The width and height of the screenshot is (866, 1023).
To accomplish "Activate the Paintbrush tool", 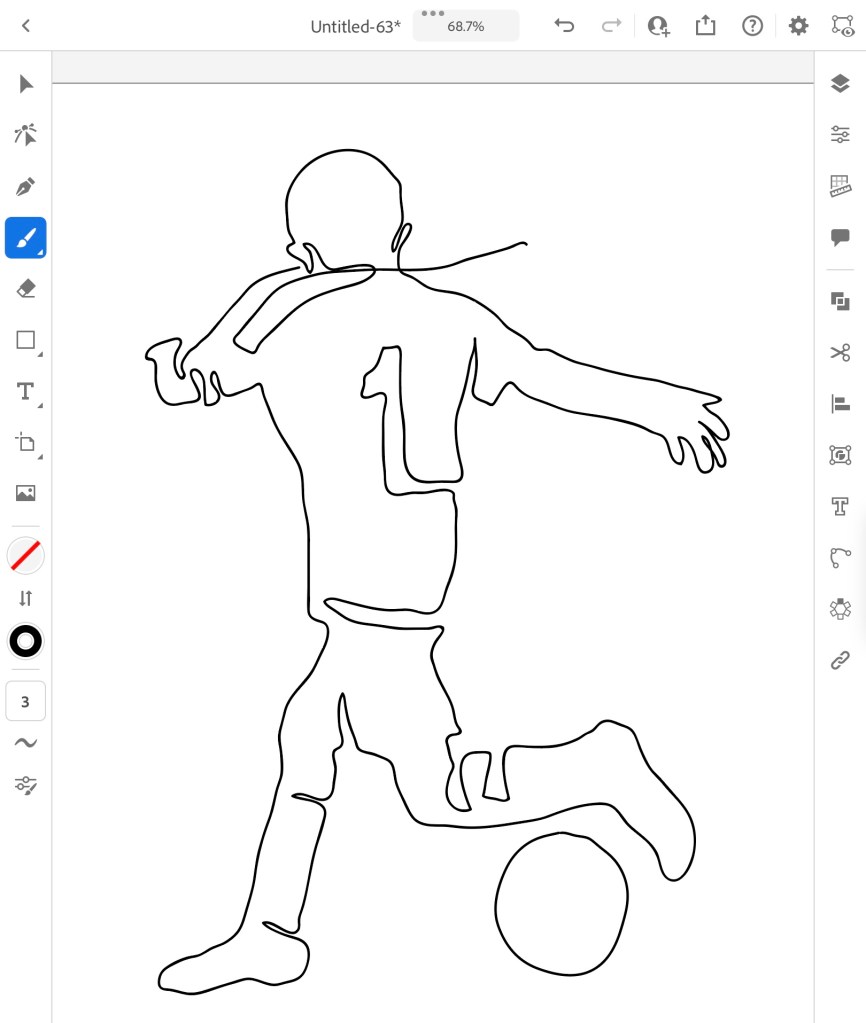I will click(26, 238).
